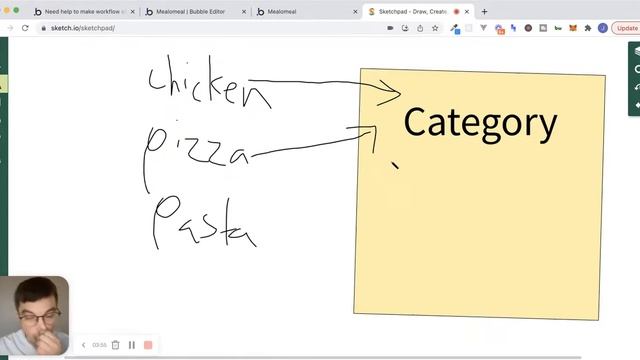
Task: Switch to the Mealomeal Bubble Editor tab
Action: (195, 12)
